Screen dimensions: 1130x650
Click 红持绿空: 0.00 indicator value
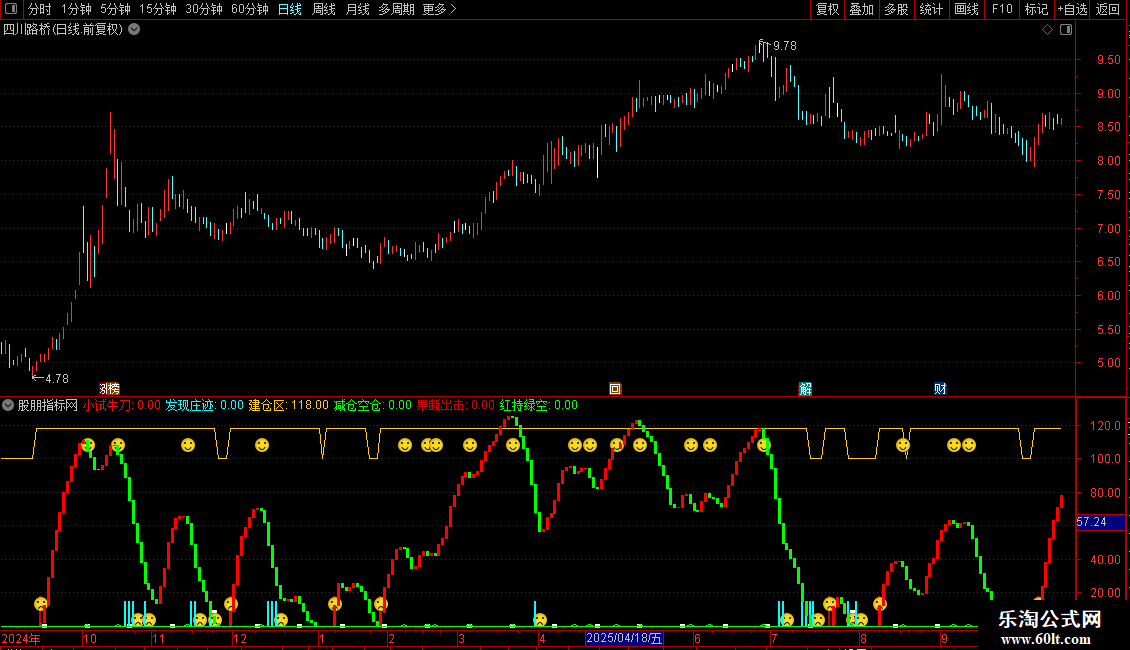[538, 405]
